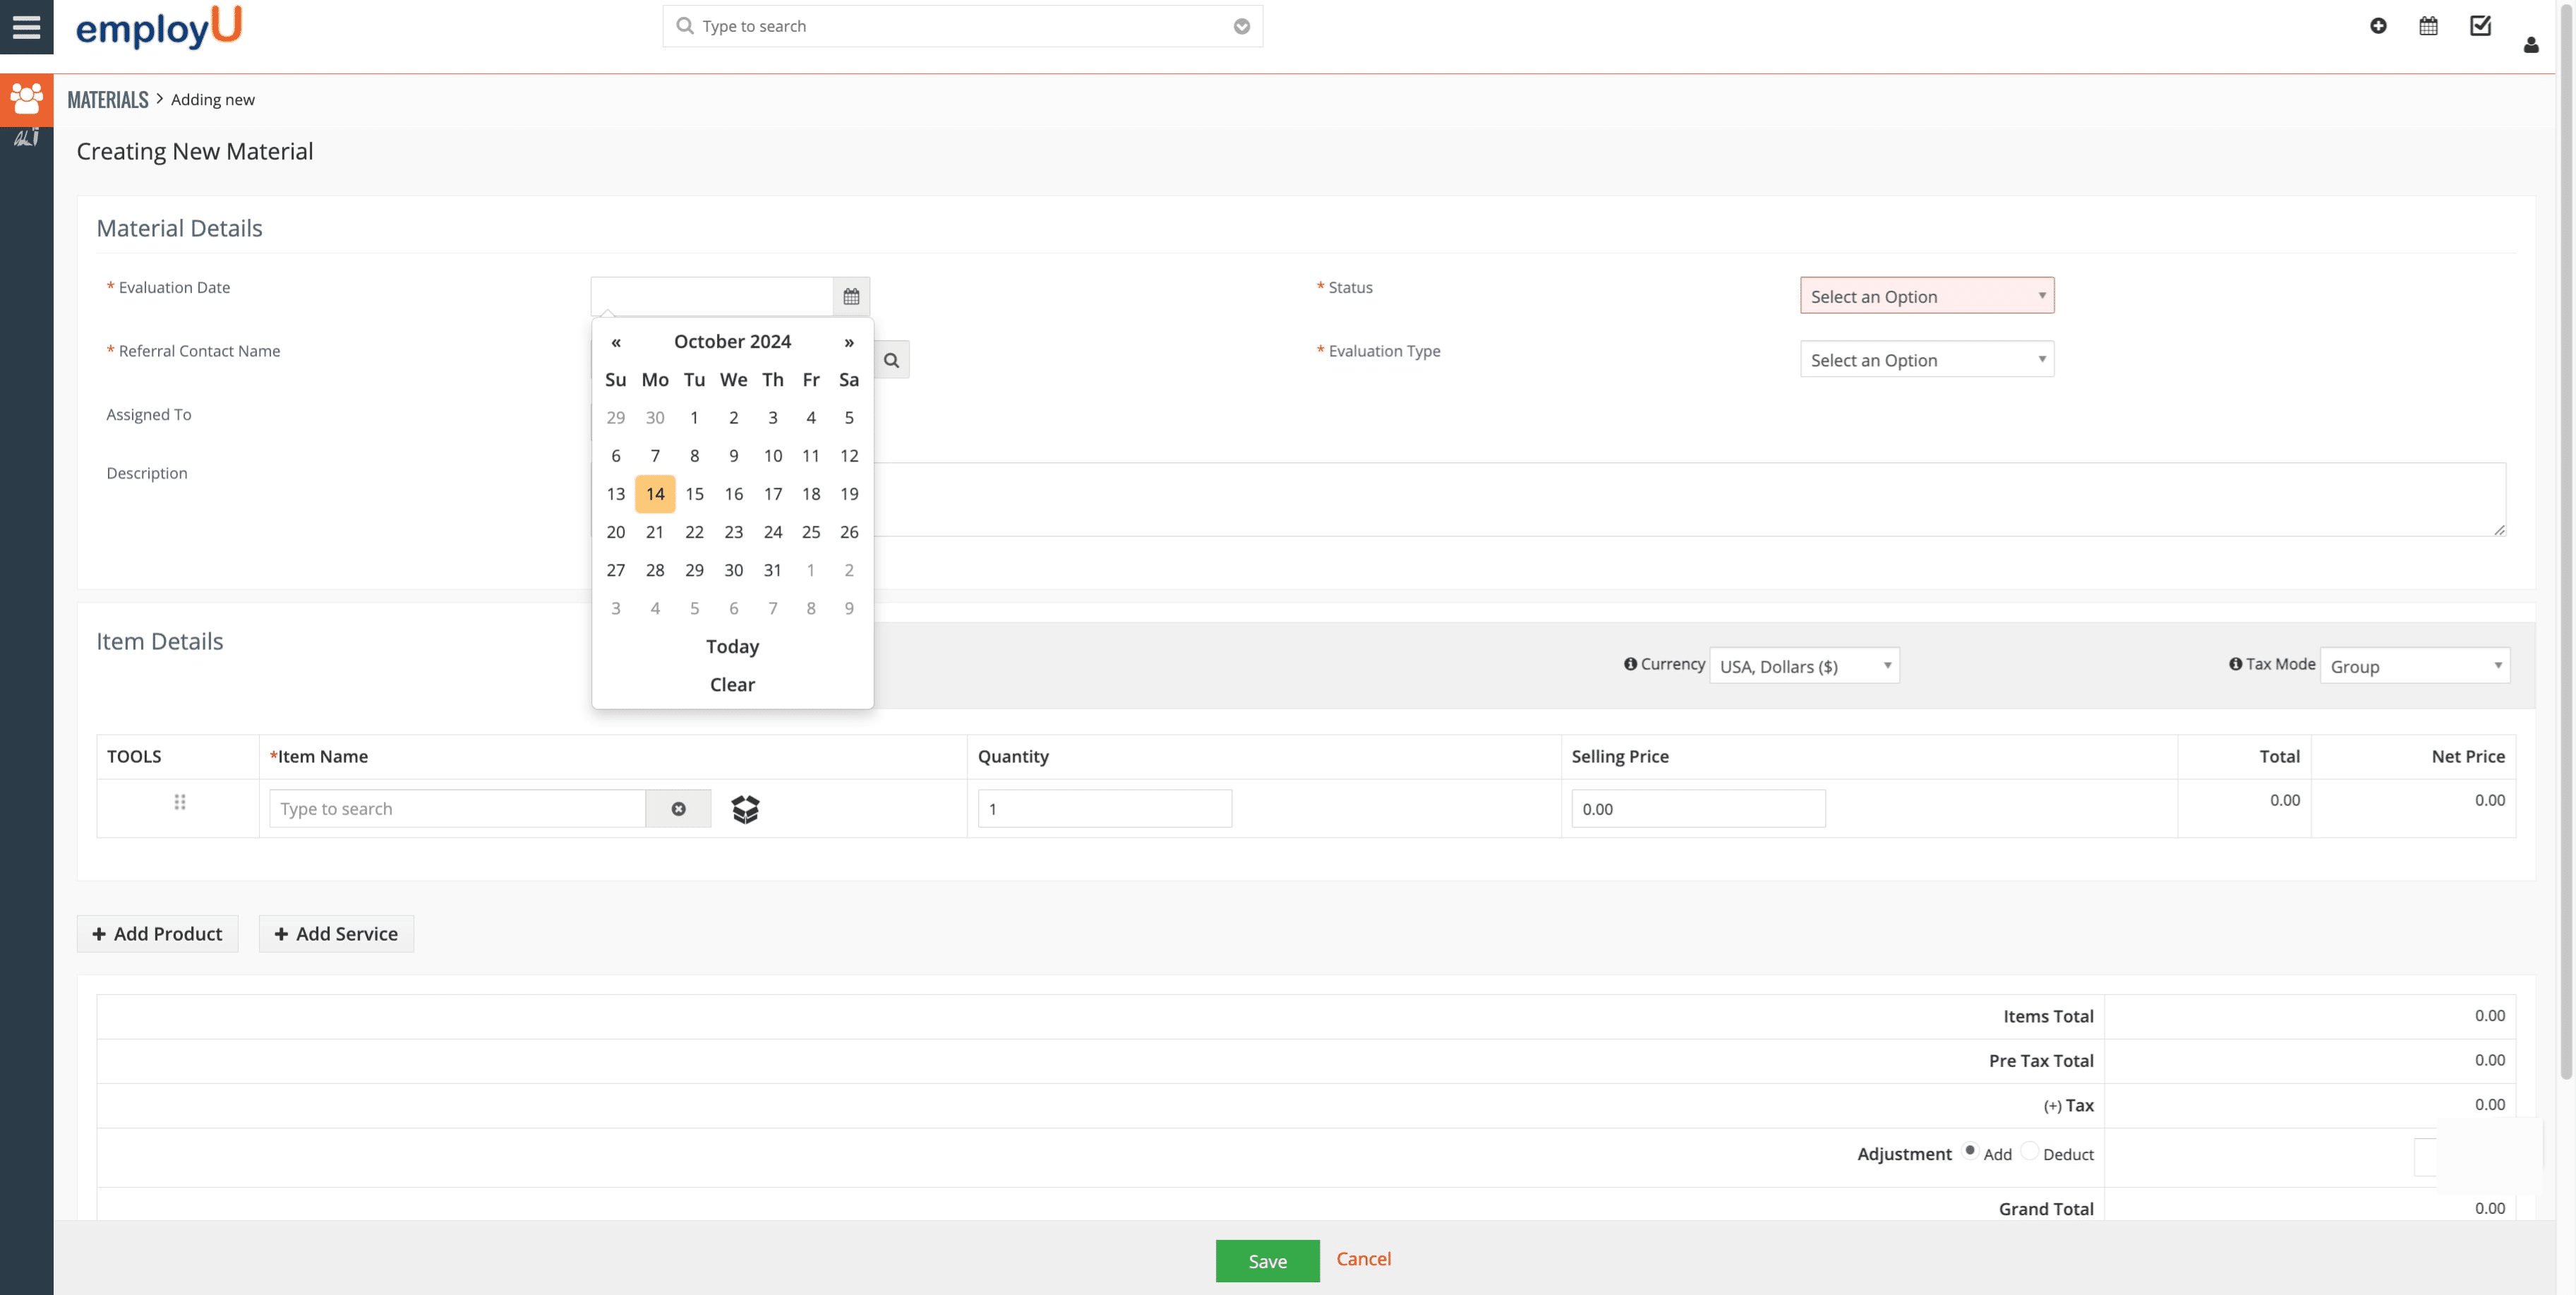The image size is (2576, 1295).
Task: Click the Save button
Action: pyautogui.click(x=1267, y=1261)
